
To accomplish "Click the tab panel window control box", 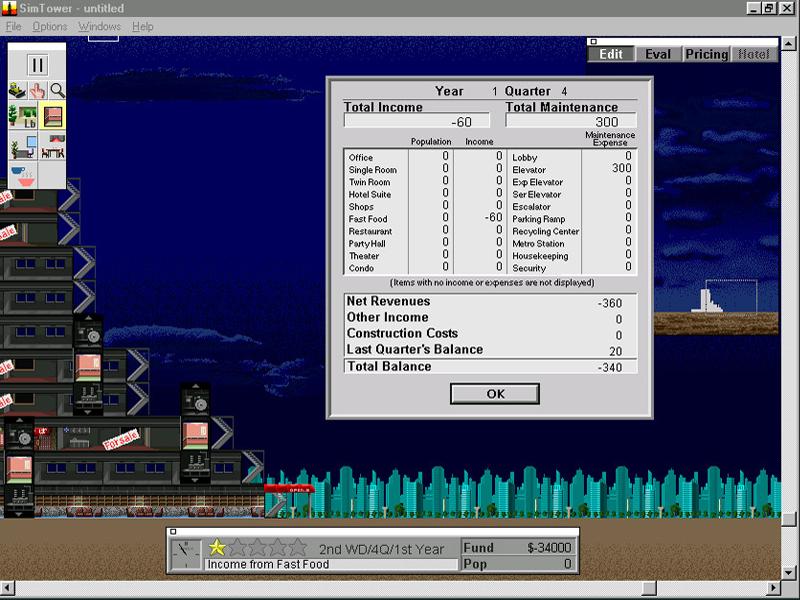I will point(594,42).
